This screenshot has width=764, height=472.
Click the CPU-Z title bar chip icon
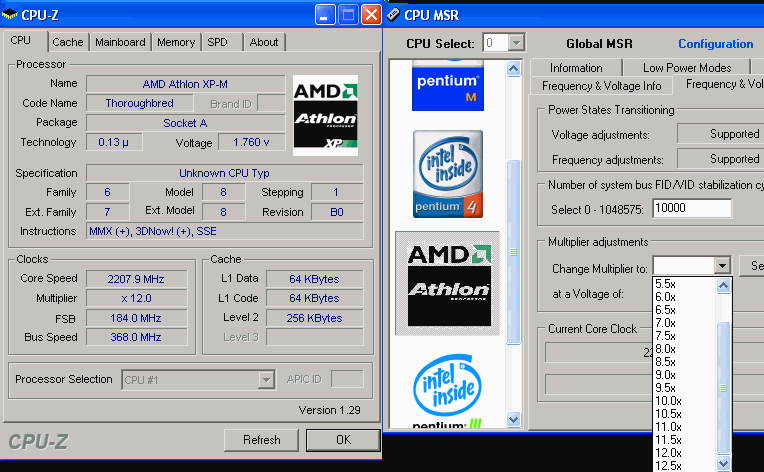(9, 15)
